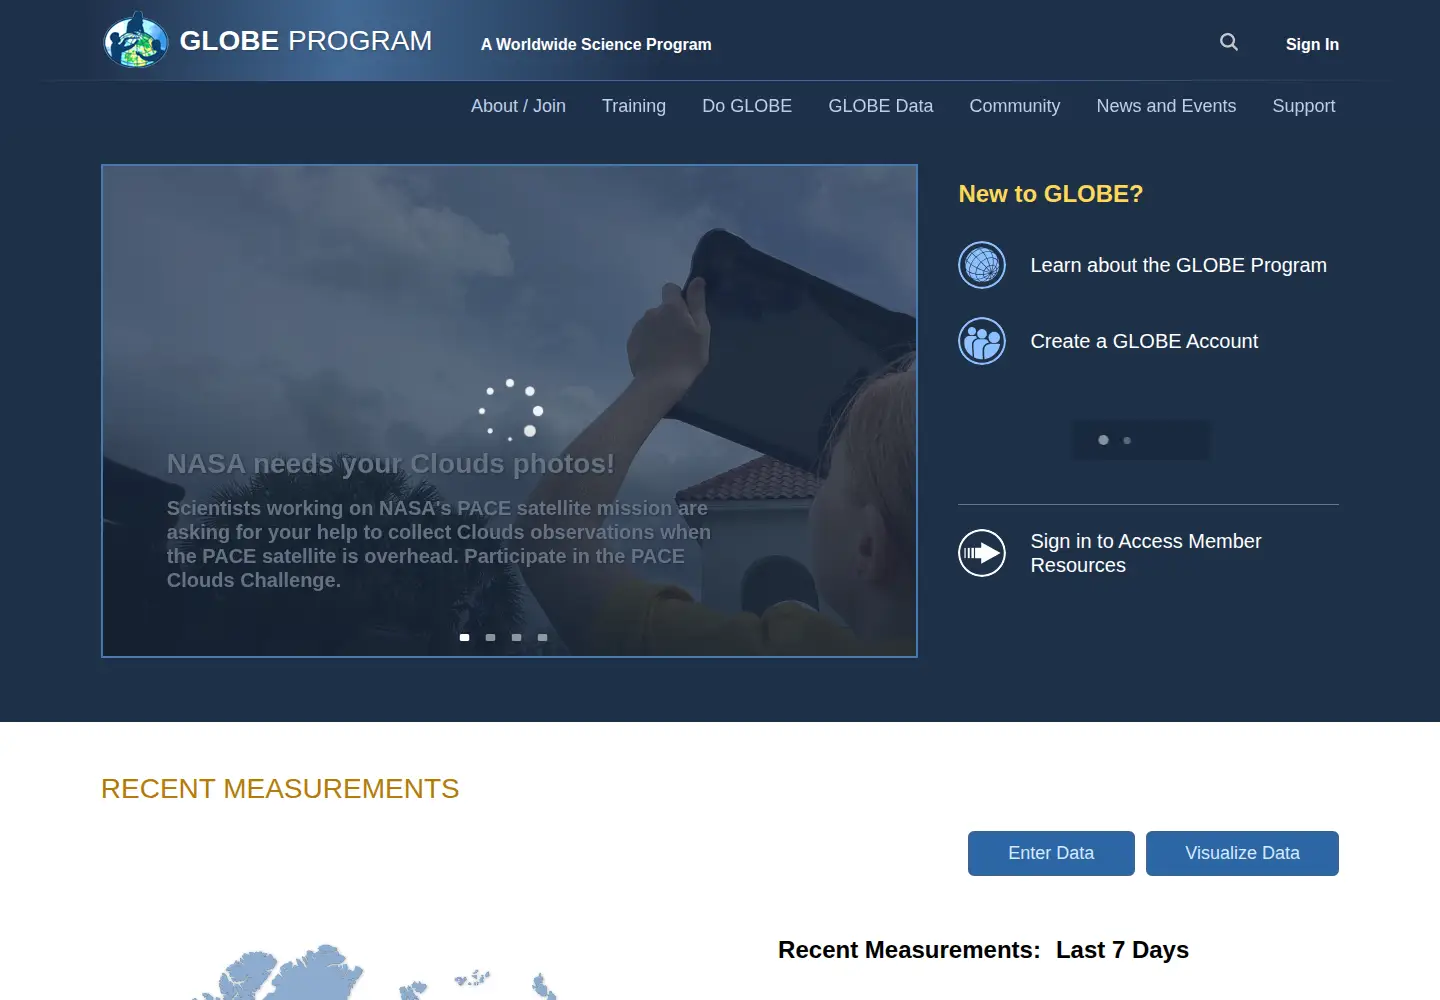Click the Enter Data button
The image size is (1440, 1000).
tap(1051, 853)
